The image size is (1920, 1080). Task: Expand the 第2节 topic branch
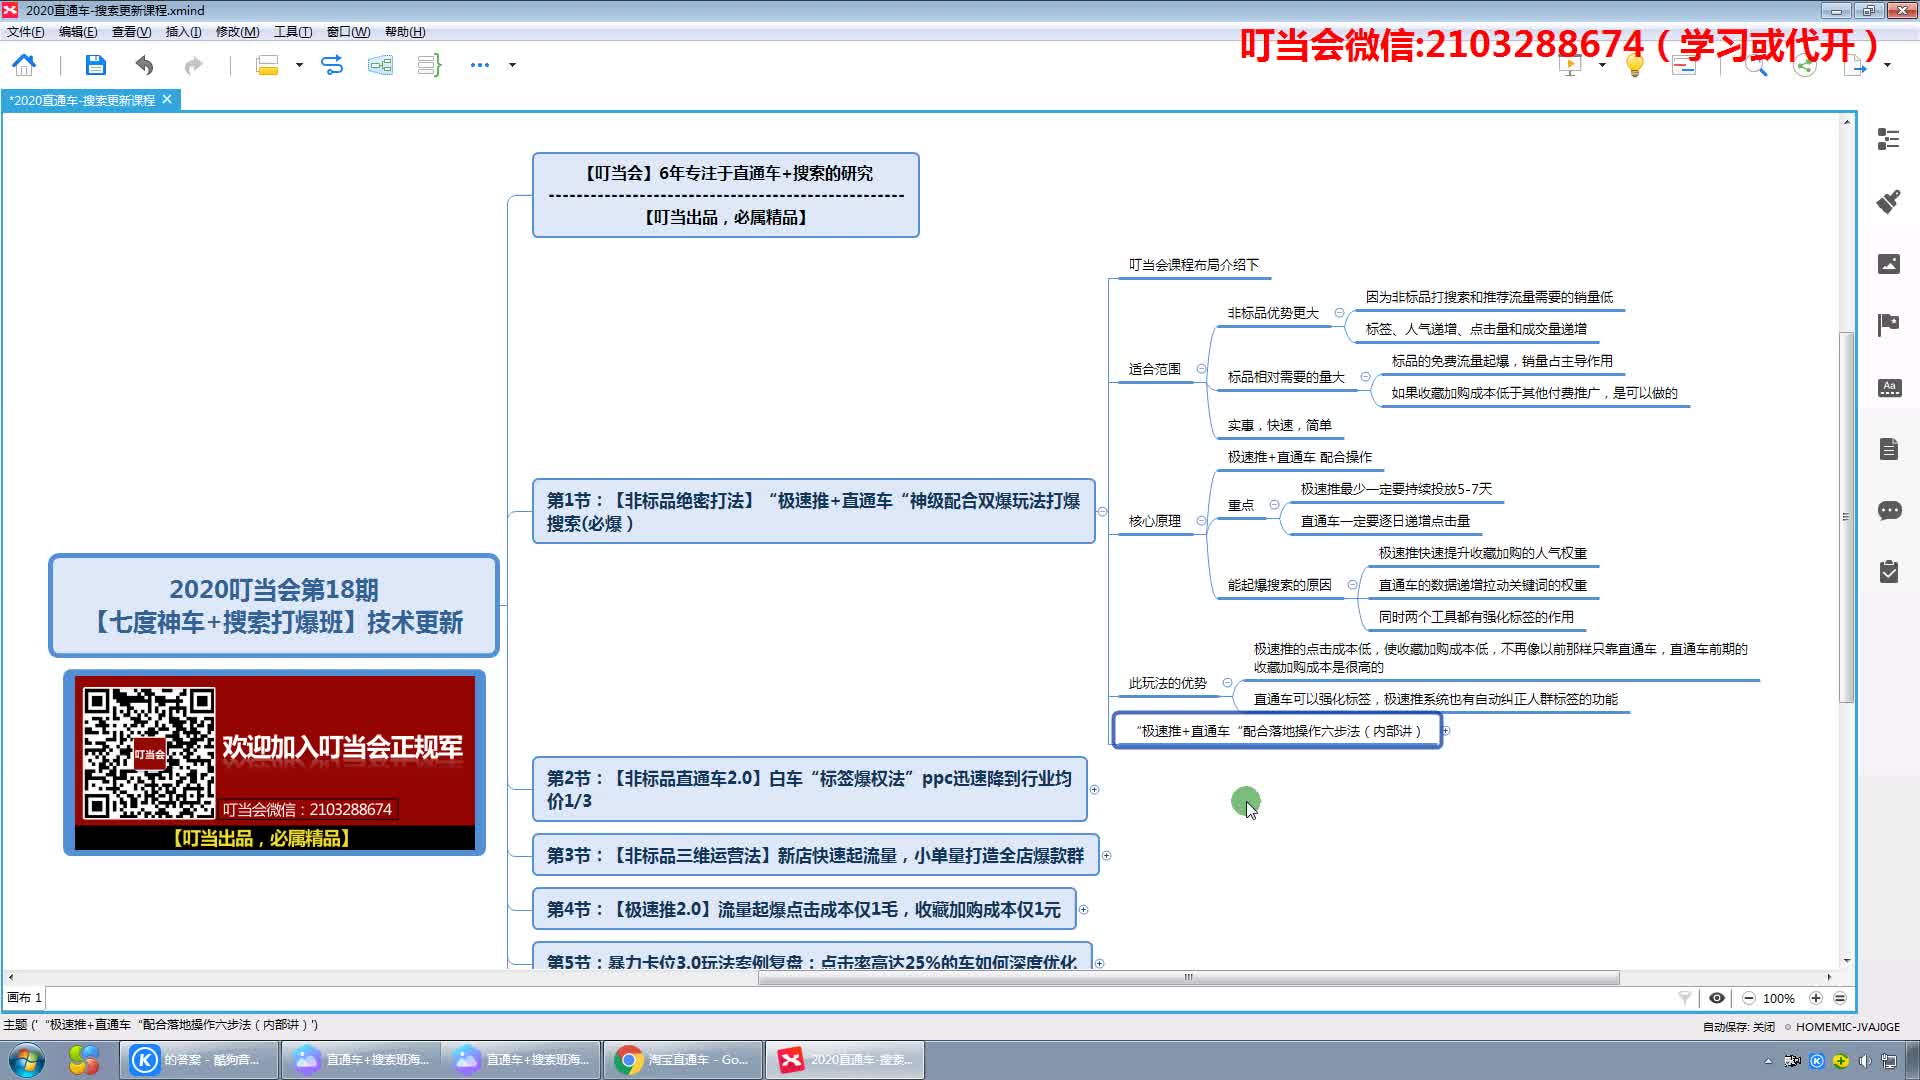(1094, 789)
